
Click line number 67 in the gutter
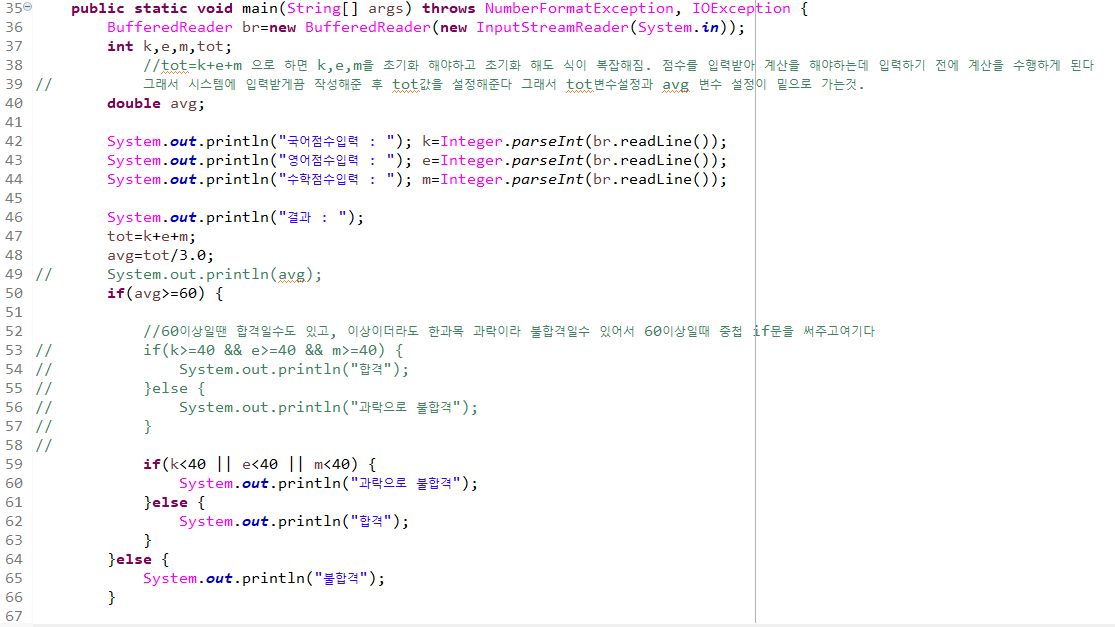click(x=14, y=616)
